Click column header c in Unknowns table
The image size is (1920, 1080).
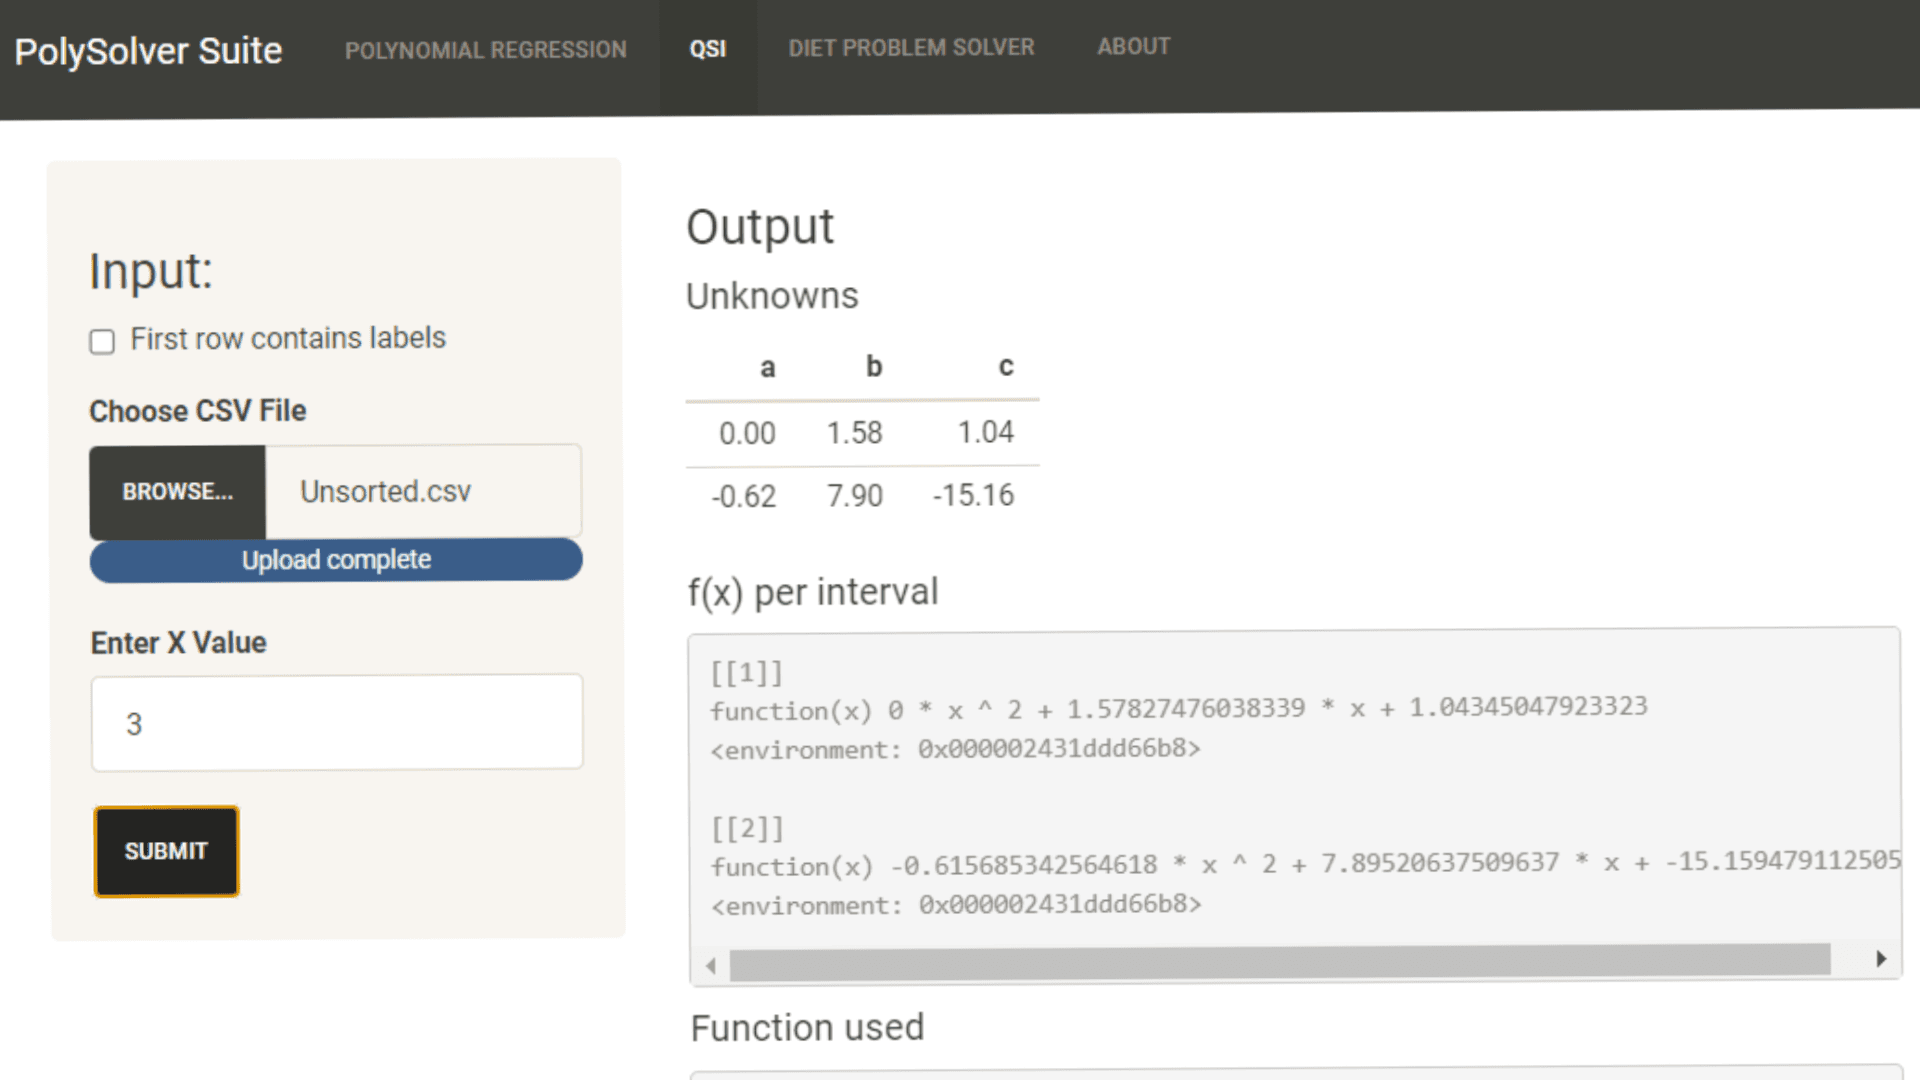click(1006, 366)
